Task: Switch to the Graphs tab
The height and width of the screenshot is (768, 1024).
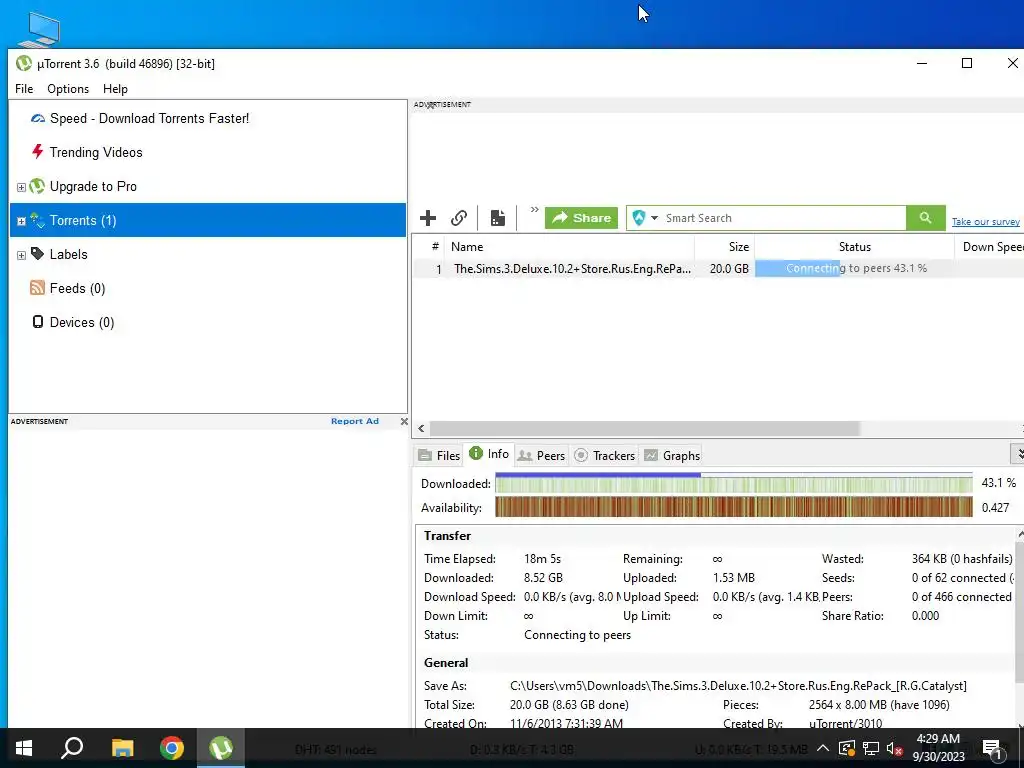Action: [672, 455]
